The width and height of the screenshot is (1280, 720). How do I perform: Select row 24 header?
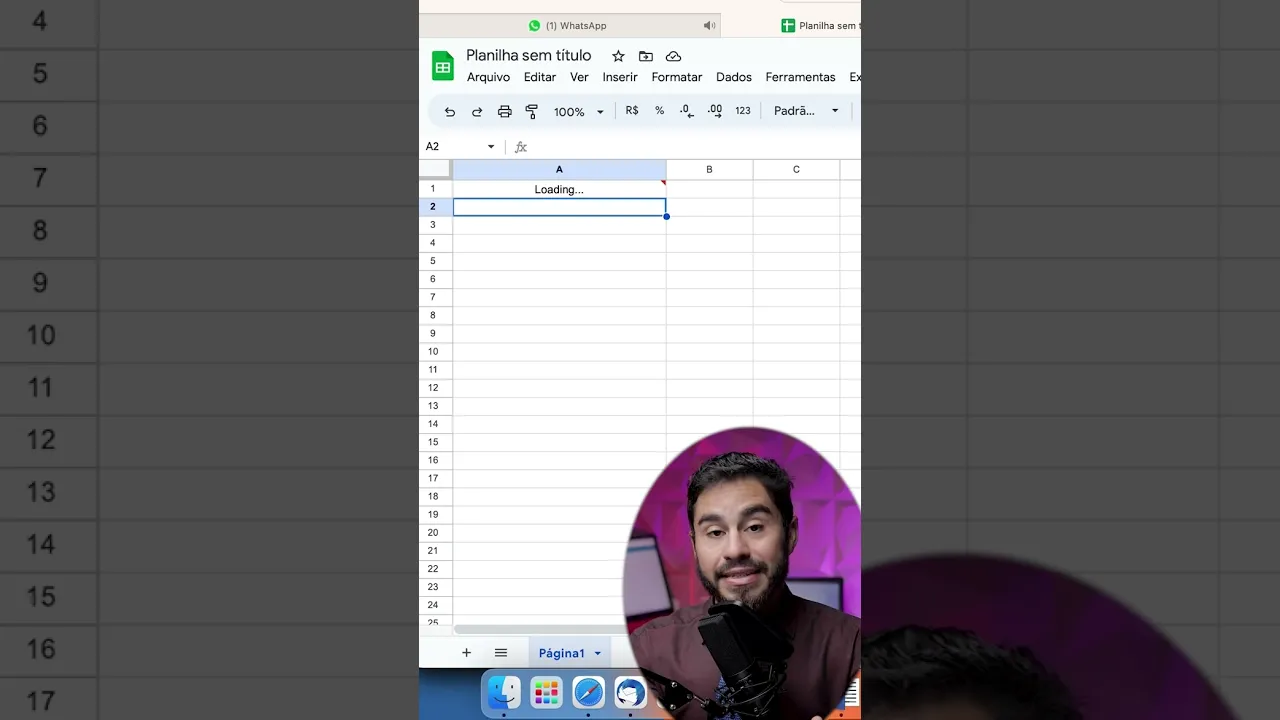(435, 605)
